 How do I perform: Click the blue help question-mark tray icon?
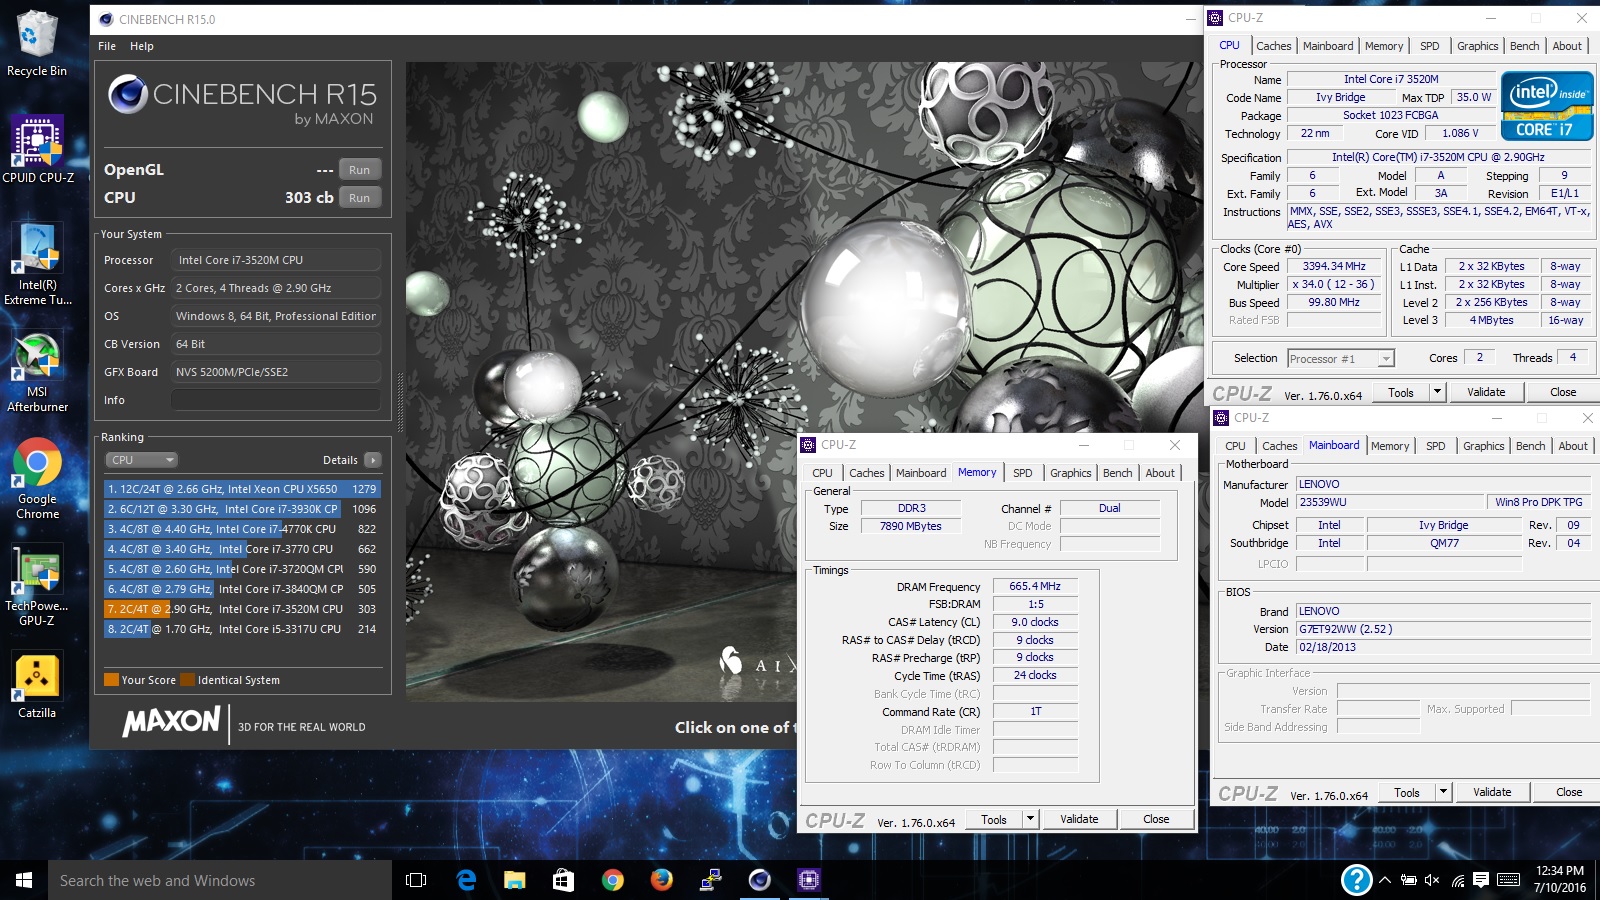point(1356,880)
